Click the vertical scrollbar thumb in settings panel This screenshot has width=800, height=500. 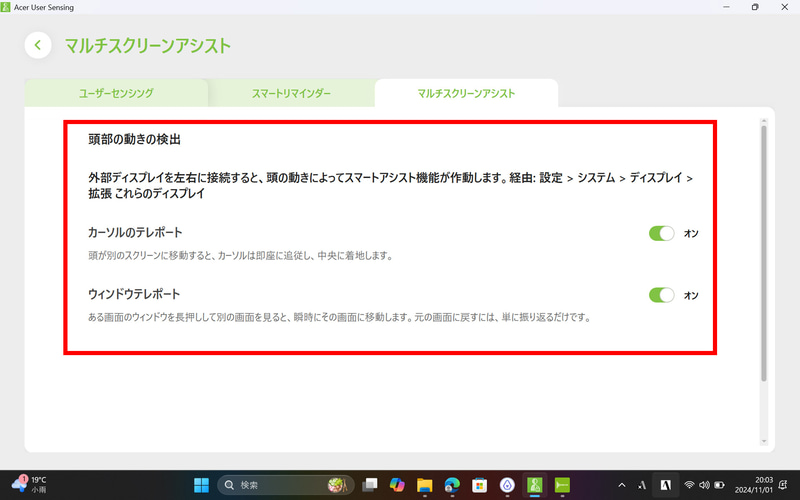tap(764, 253)
